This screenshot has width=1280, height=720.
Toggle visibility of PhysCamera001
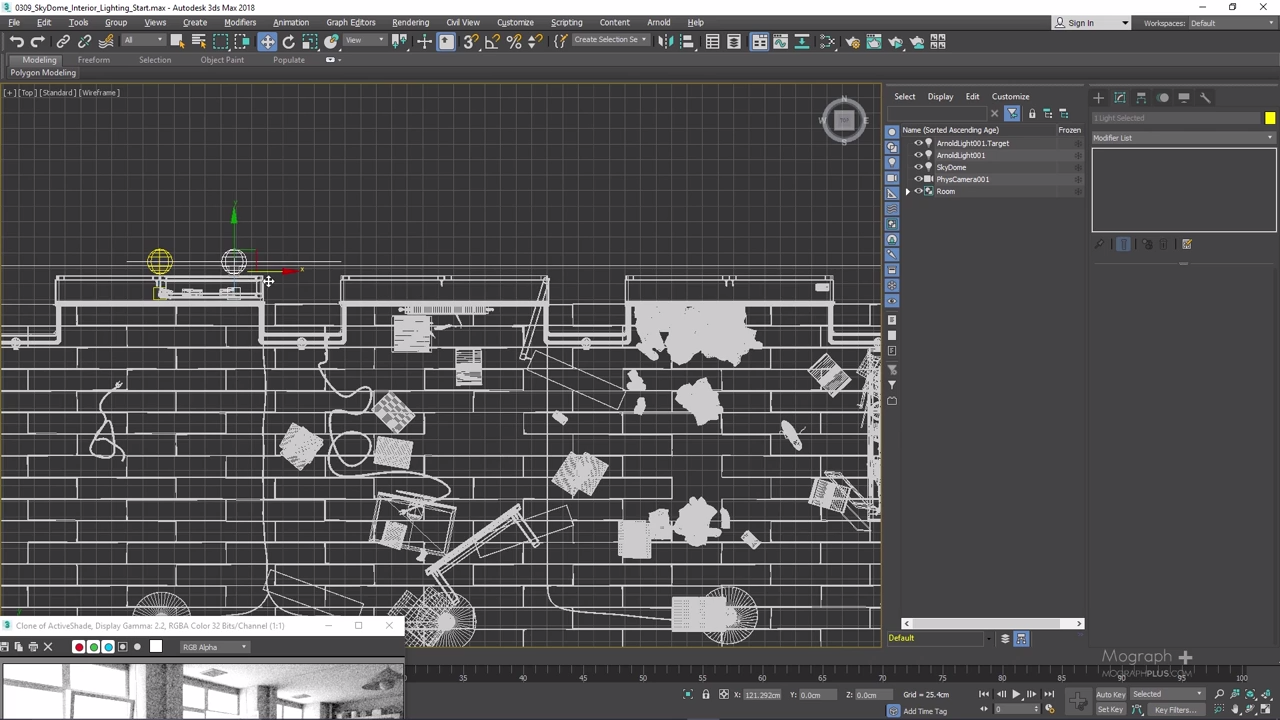918,179
